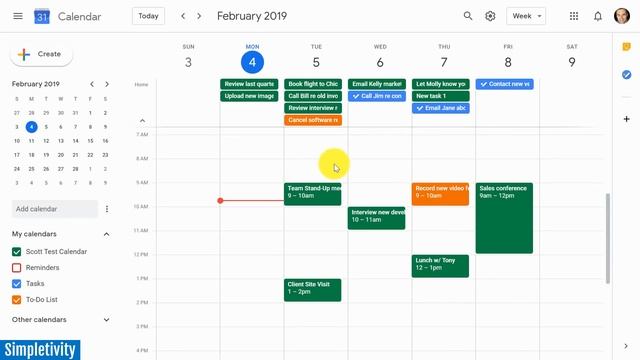Viewport: 640px width, 360px height.
Task: Go to the previous week arrow
Action: (183, 16)
